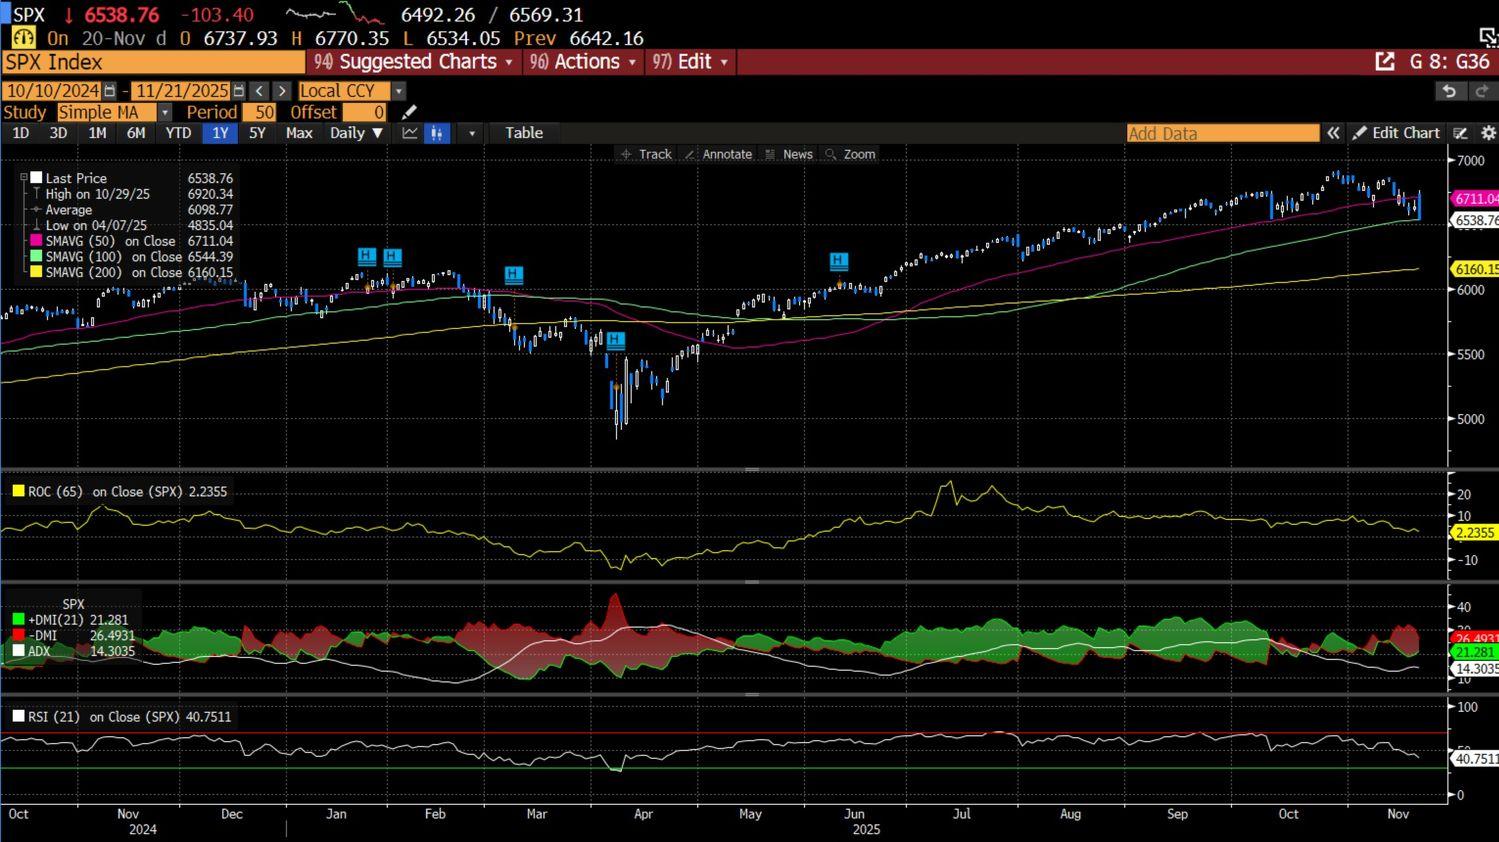1499x842 pixels.
Task: Toggle the Track crosshair mode
Action: coord(646,154)
